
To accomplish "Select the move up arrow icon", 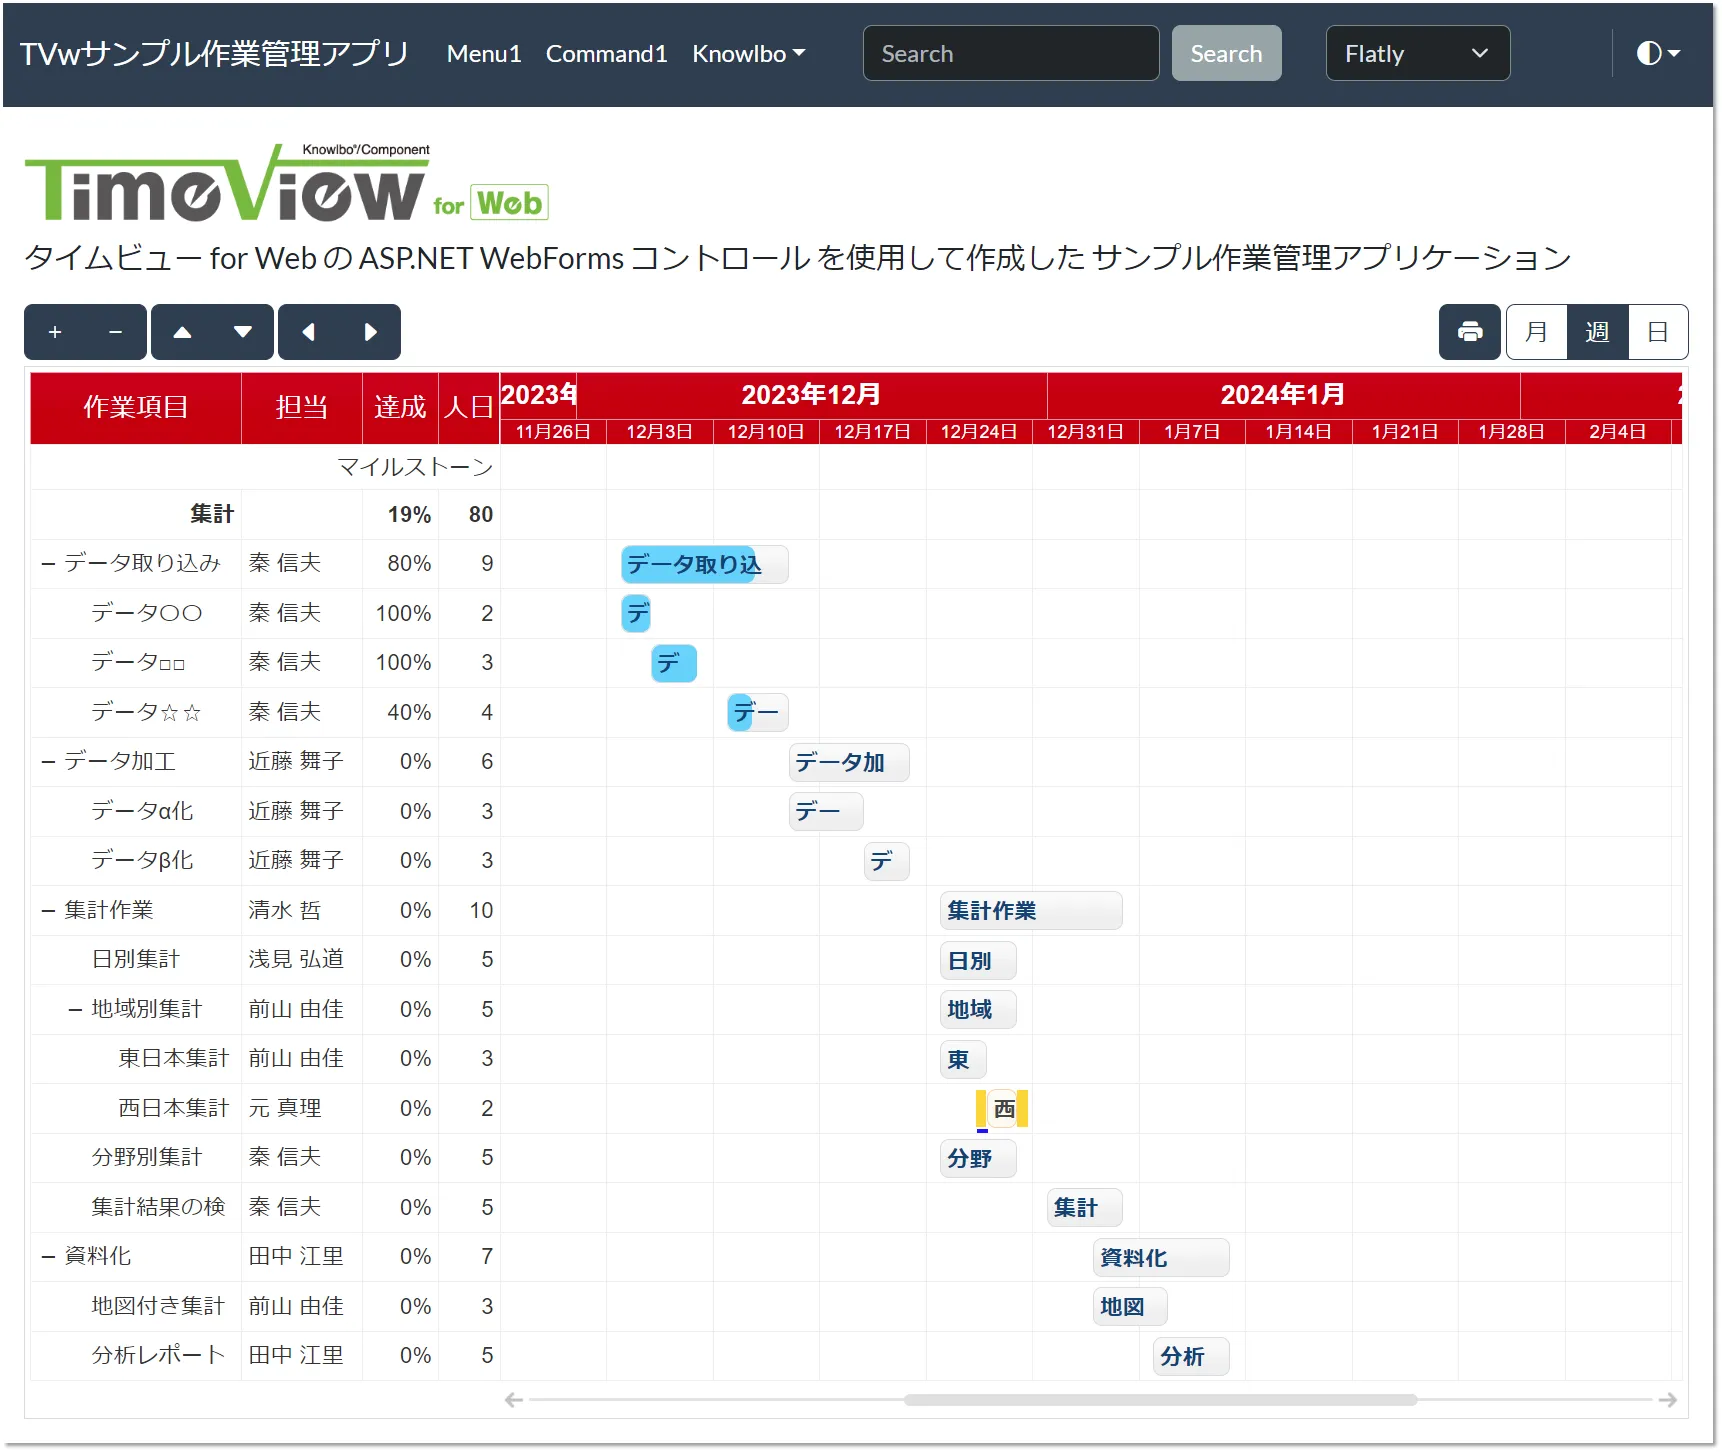I will pyautogui.click(x=182, y=331).
